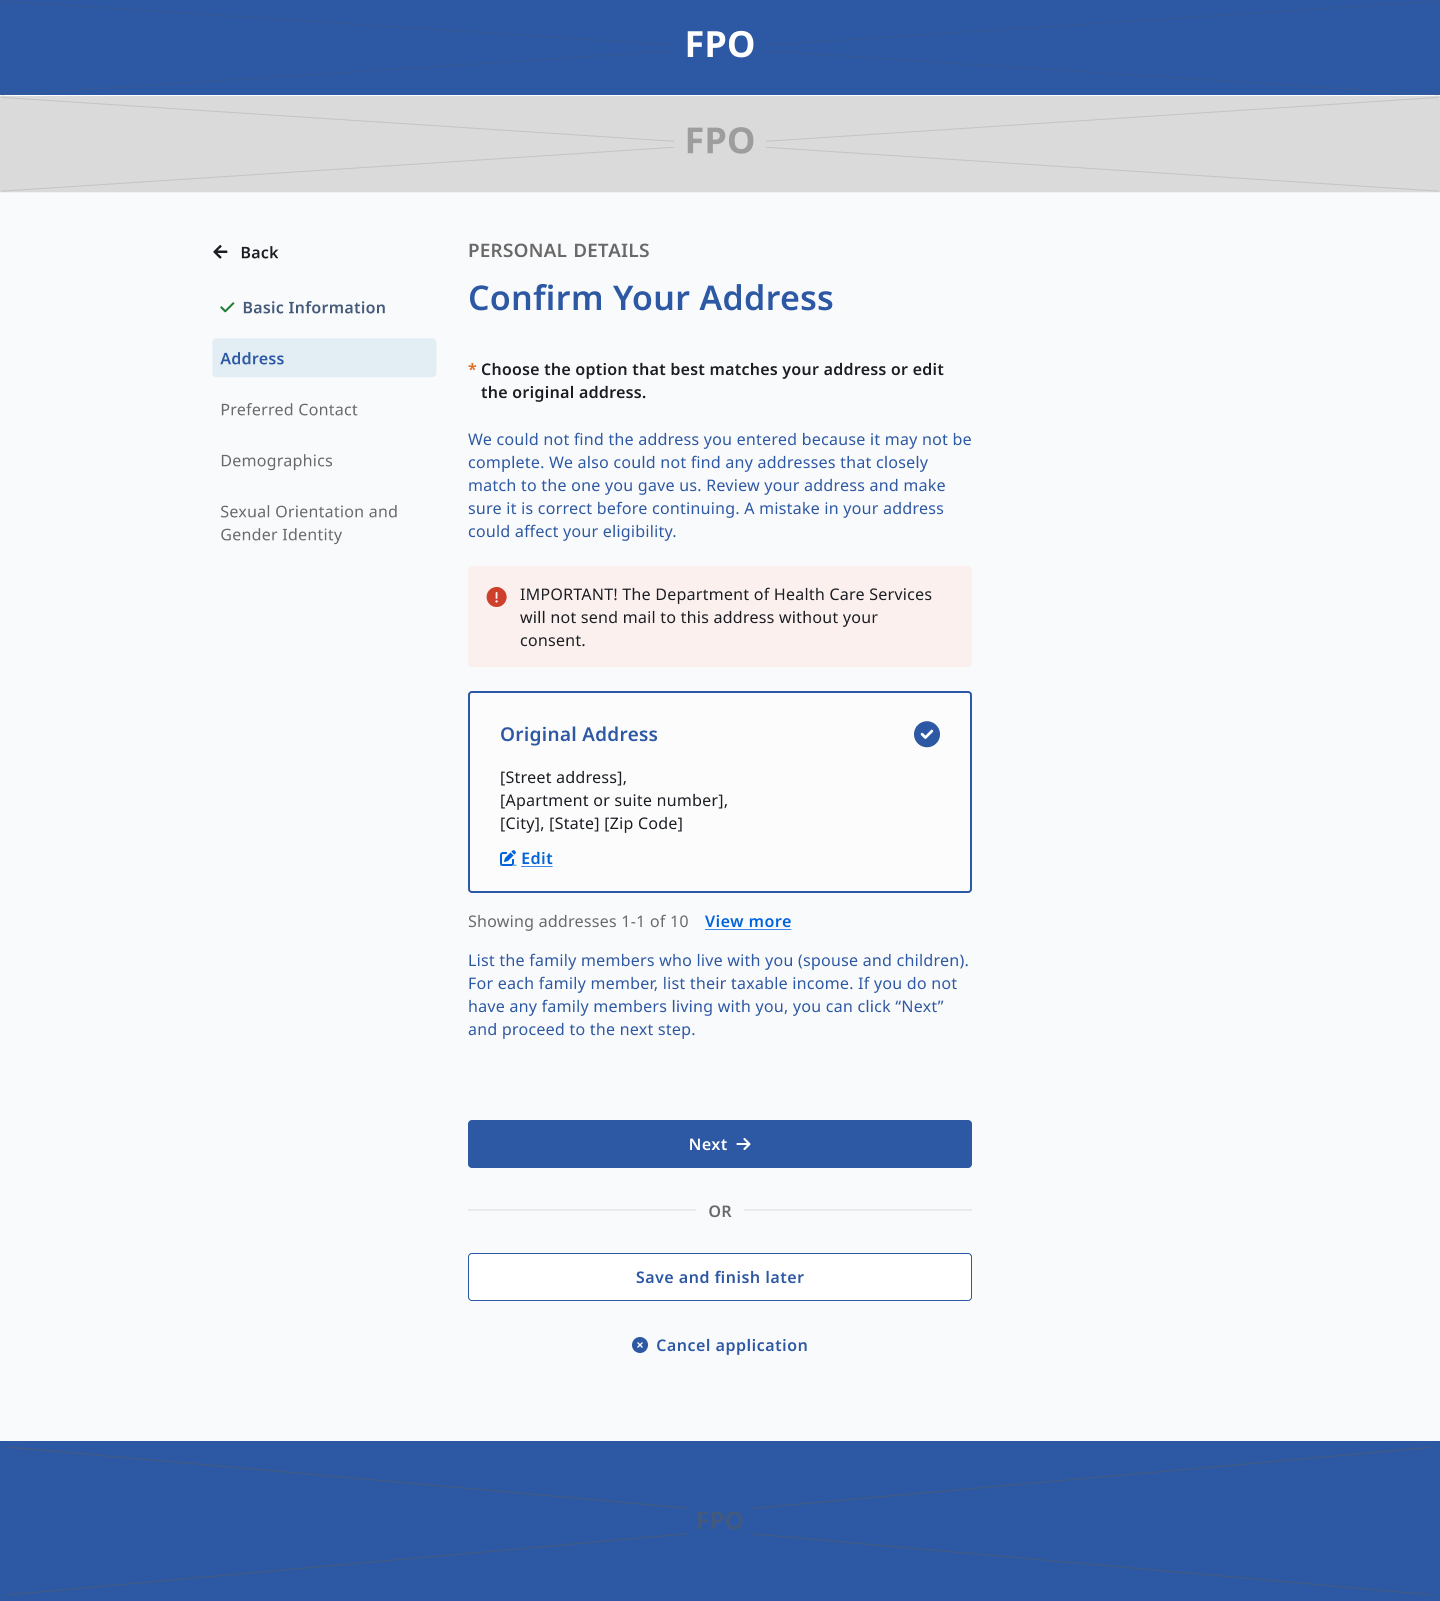Click the Basic Information green checkmark icon

point(227,307)
